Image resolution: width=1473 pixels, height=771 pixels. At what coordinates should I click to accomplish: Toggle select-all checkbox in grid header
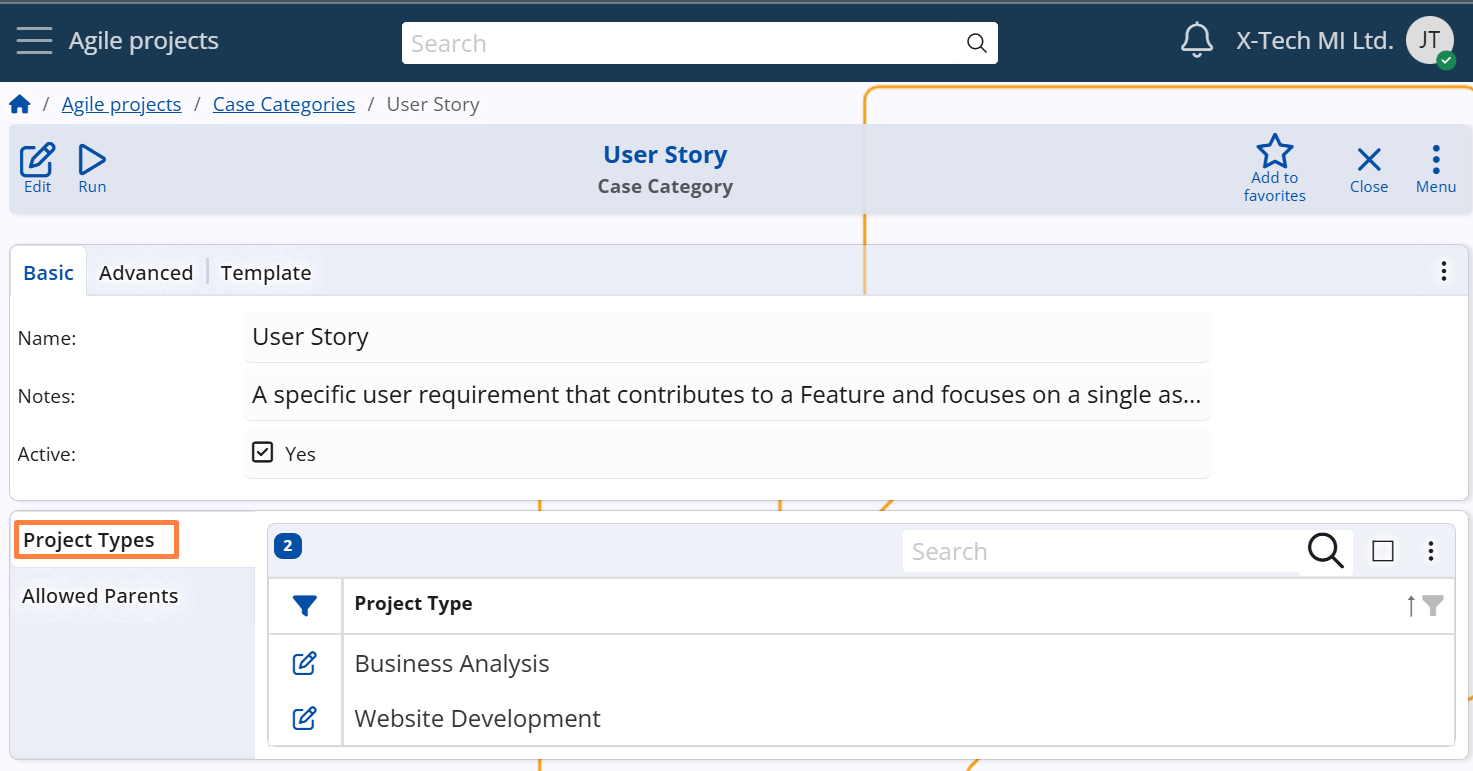tap(1383, 551)
